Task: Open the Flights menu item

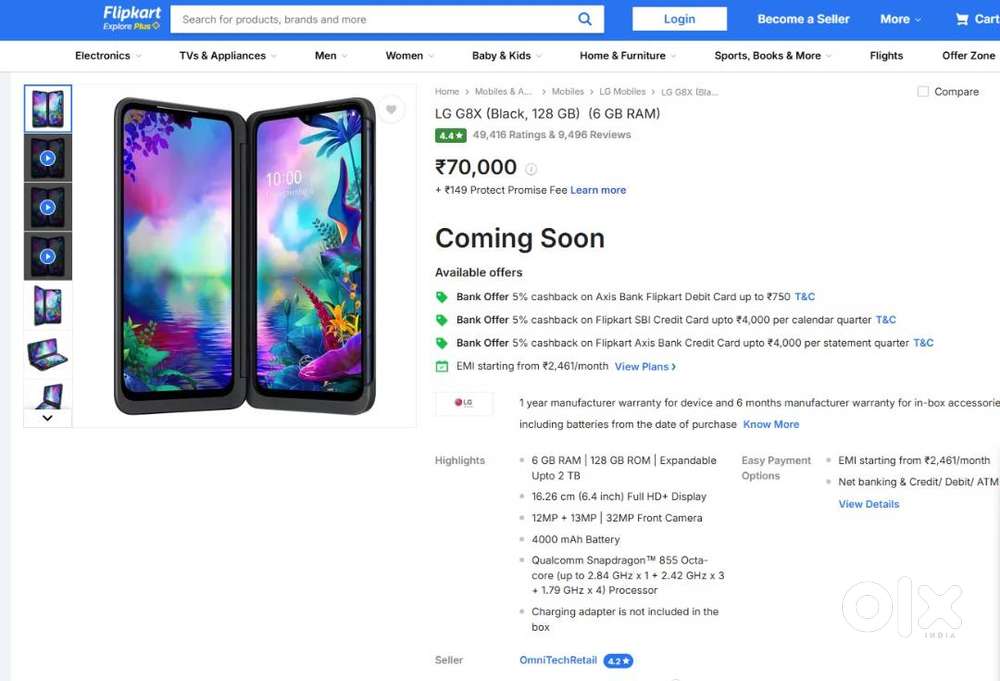Action: [x=886, y=56]
